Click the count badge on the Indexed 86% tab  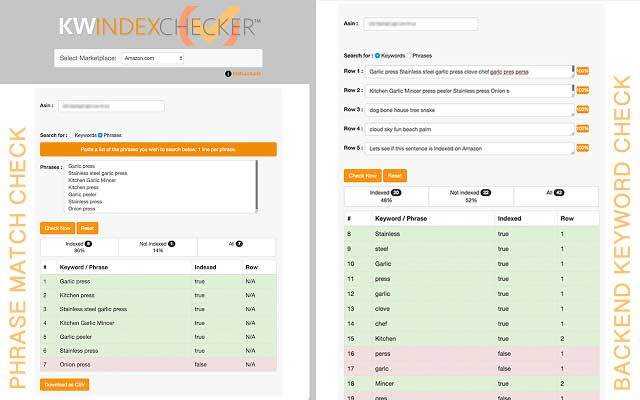(88, 244)
